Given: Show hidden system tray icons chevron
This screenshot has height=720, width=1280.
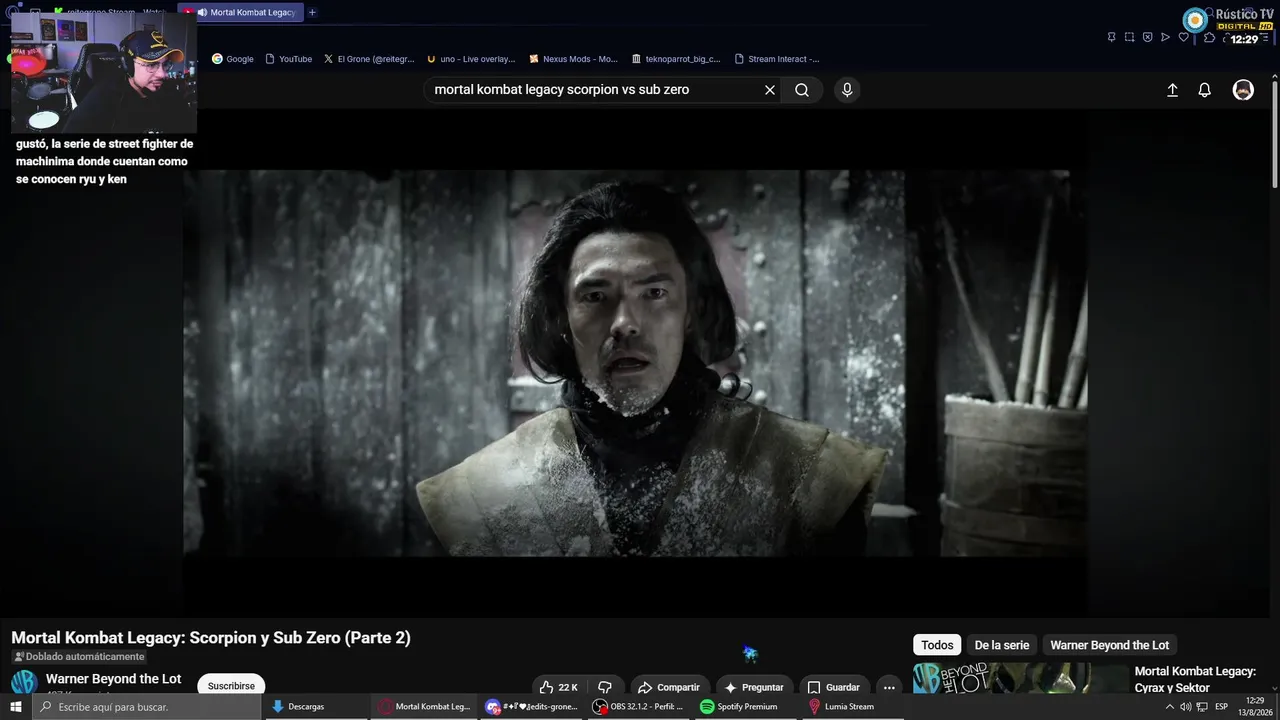Looking at the screenshot, I should pyautogui.click(x=1169, y=707).
